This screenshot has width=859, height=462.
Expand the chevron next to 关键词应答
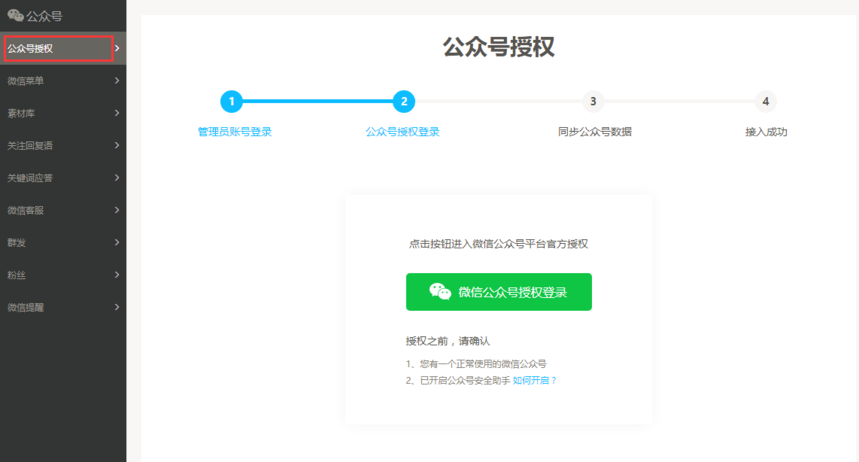[x=117, y=178]
